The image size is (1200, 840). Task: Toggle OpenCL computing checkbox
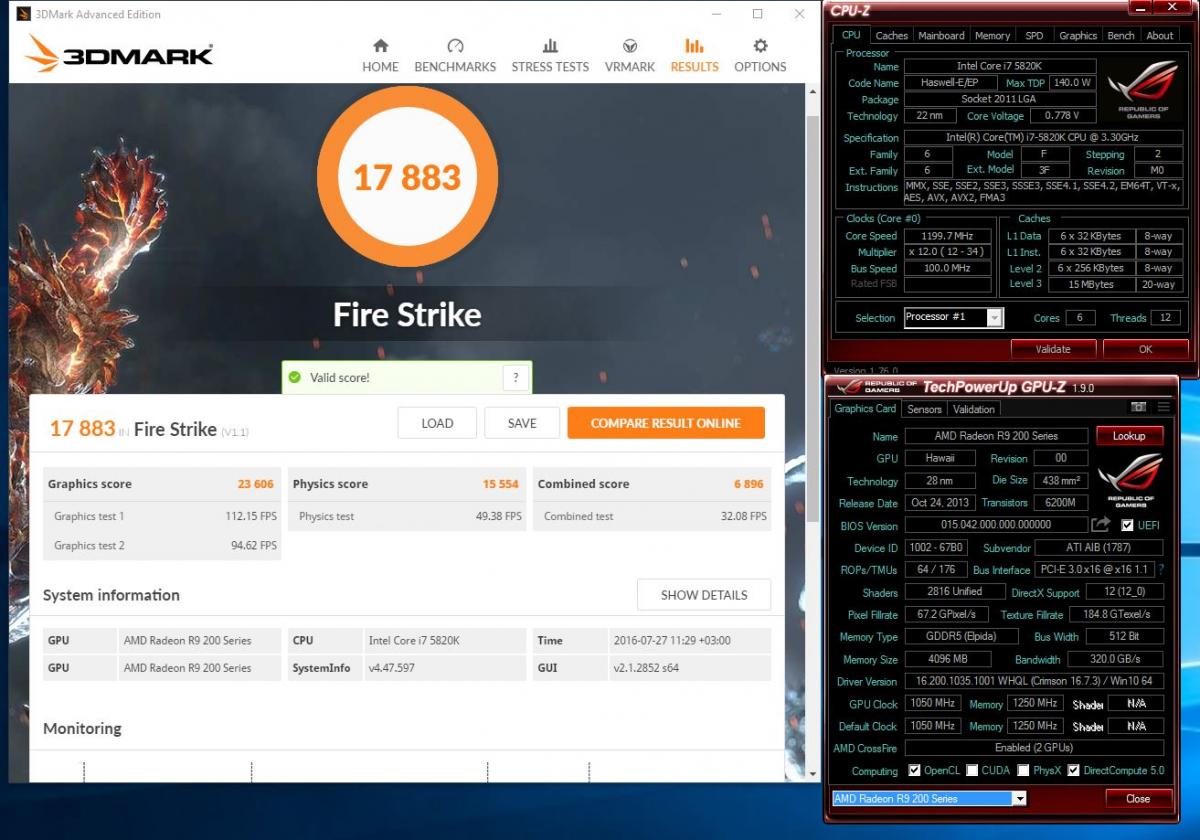(x=914, y=770)
